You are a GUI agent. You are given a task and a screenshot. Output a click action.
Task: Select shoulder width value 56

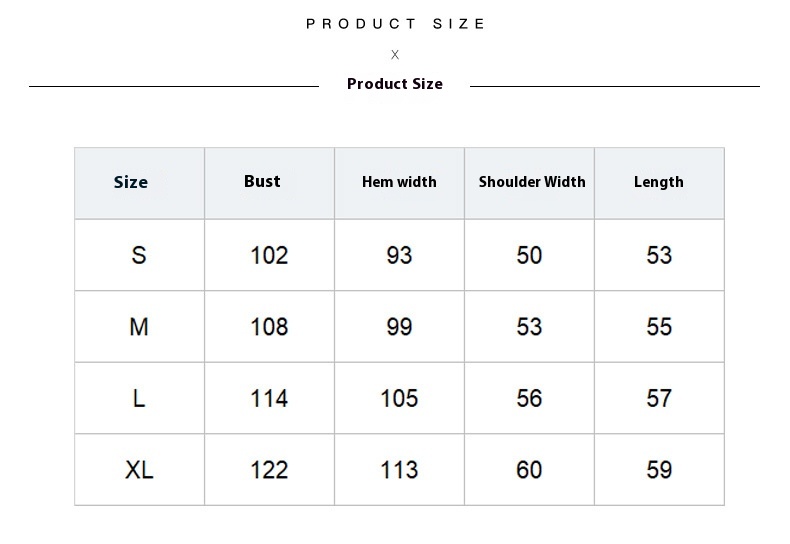tap(529, 398)
